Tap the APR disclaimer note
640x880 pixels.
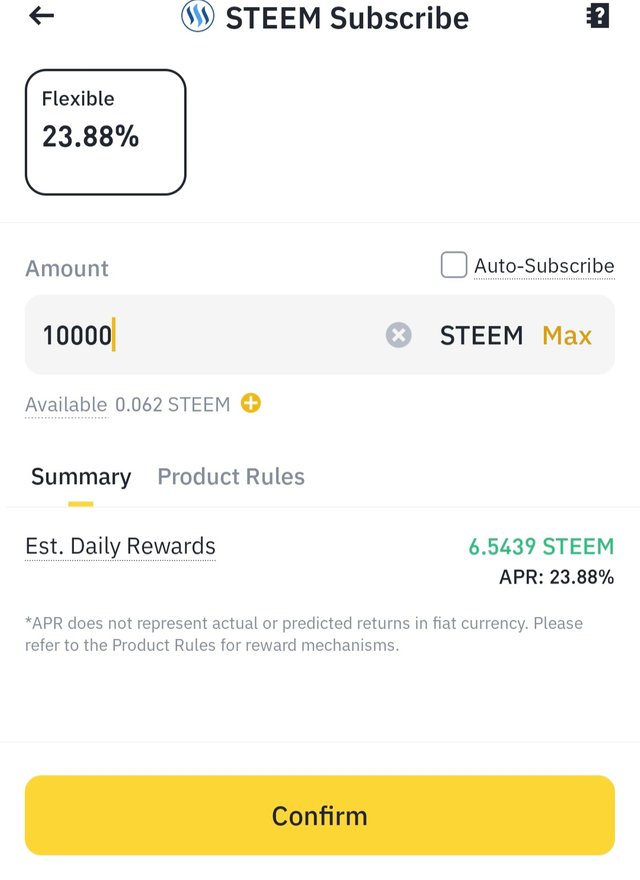click(304, 634)
